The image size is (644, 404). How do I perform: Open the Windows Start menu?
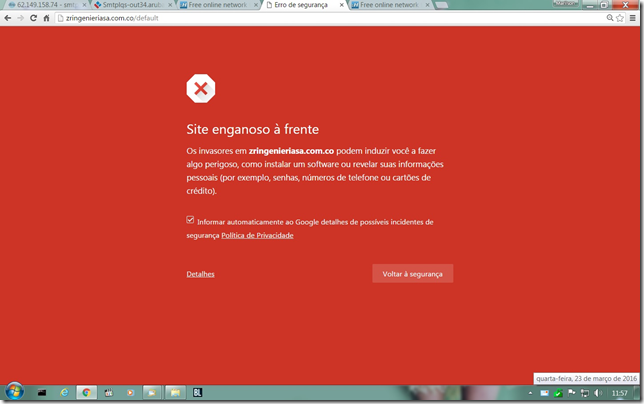[14, 392]
